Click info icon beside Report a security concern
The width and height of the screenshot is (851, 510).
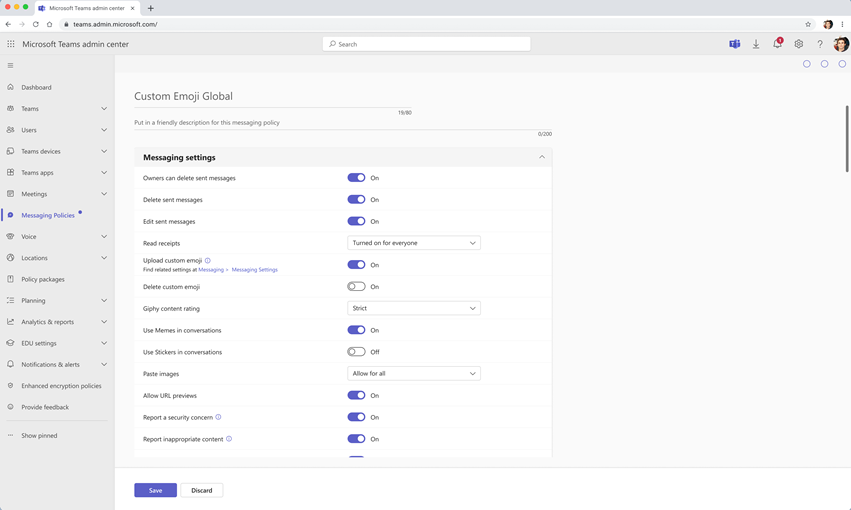(218, 417)
